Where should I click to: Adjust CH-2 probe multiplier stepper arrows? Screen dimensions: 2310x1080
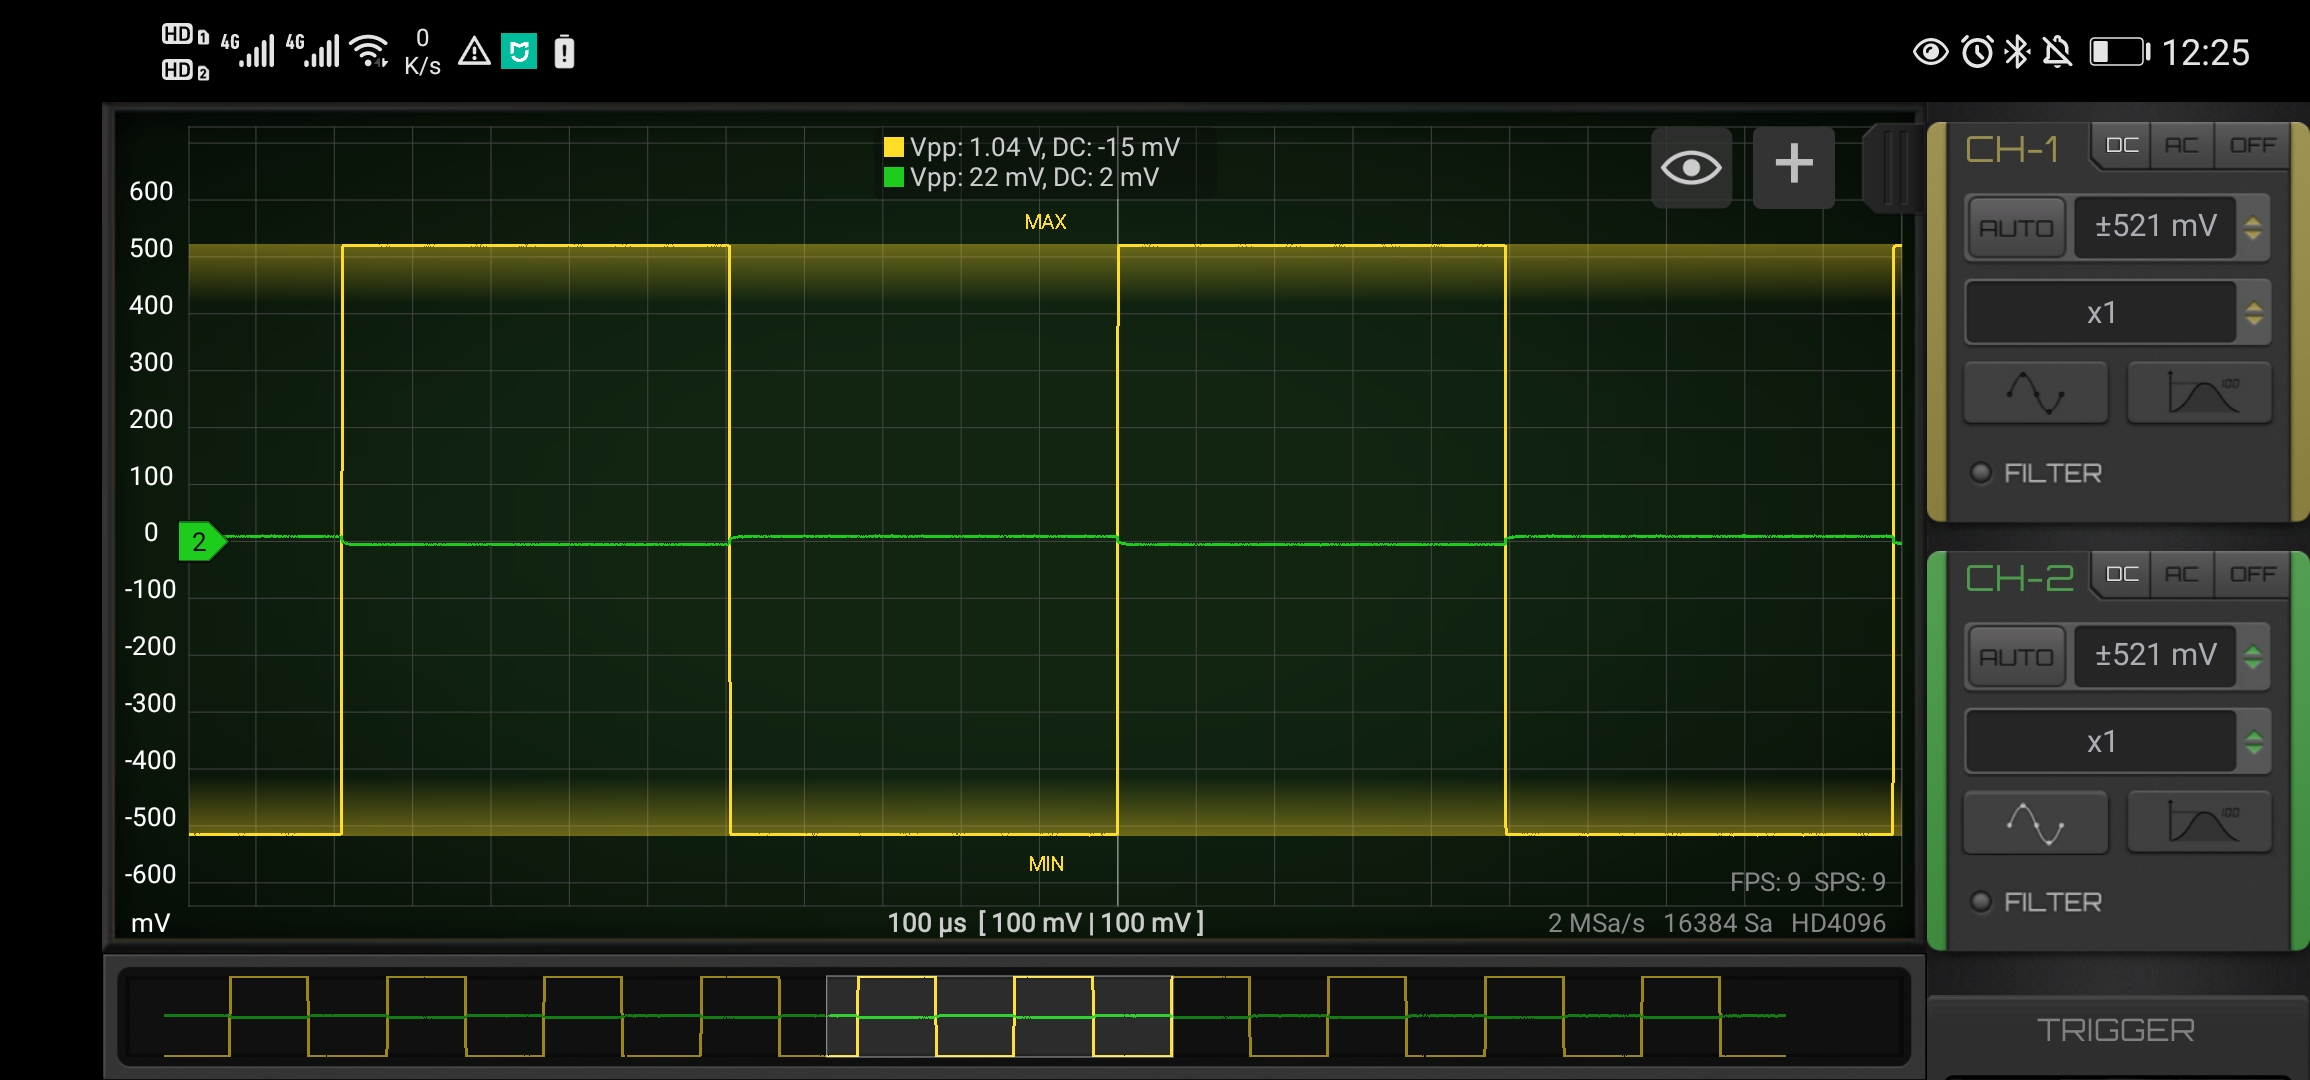pyautogui.click(x=2253, y=742)
